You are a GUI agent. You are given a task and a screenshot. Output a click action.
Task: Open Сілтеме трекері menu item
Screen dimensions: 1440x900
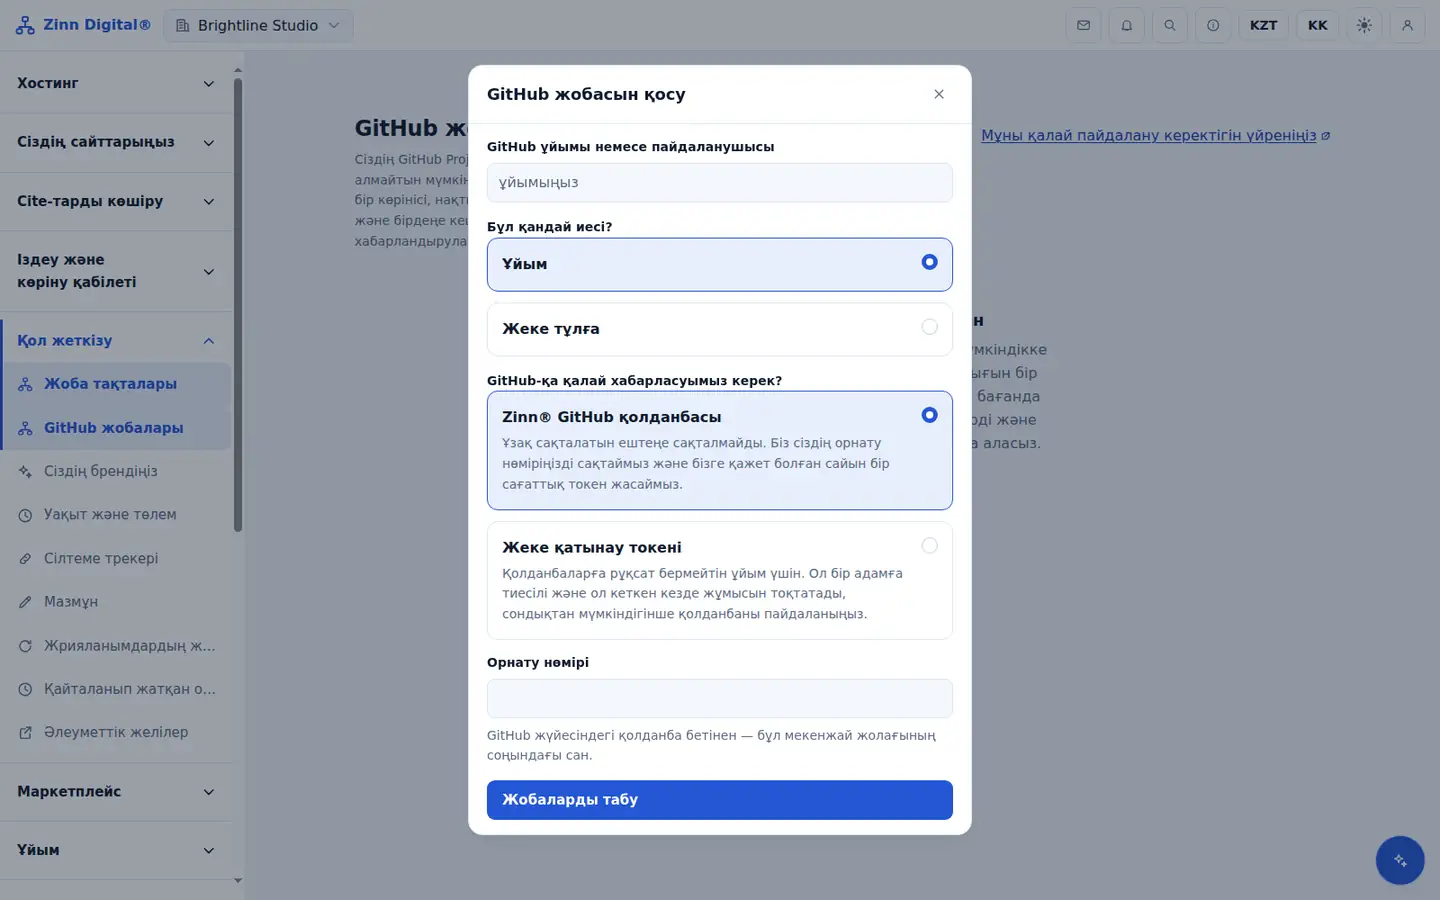116,558
